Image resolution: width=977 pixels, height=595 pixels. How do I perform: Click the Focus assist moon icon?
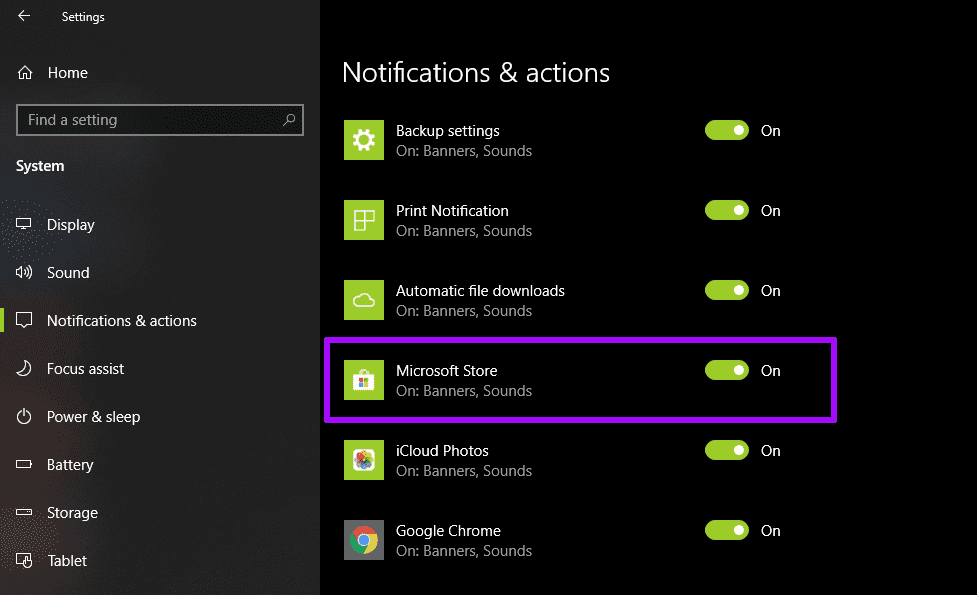(24, 368)
